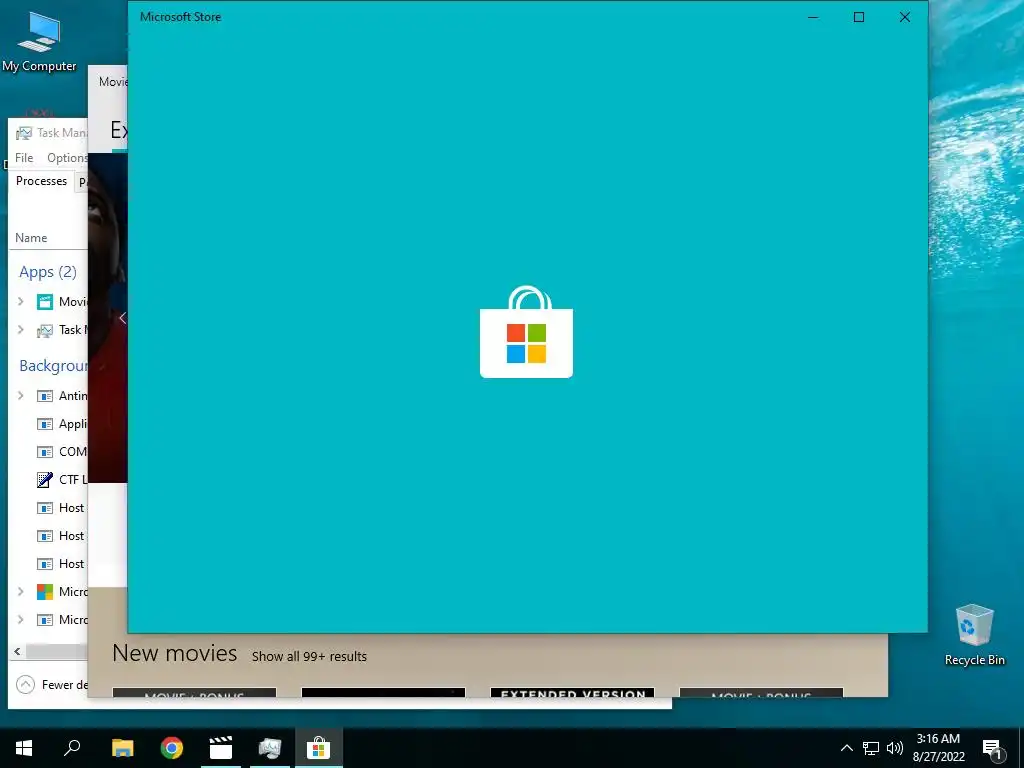Open network status tray icon
The image size is (1024, 768).
pyautogui.click(x=871, y=748)
